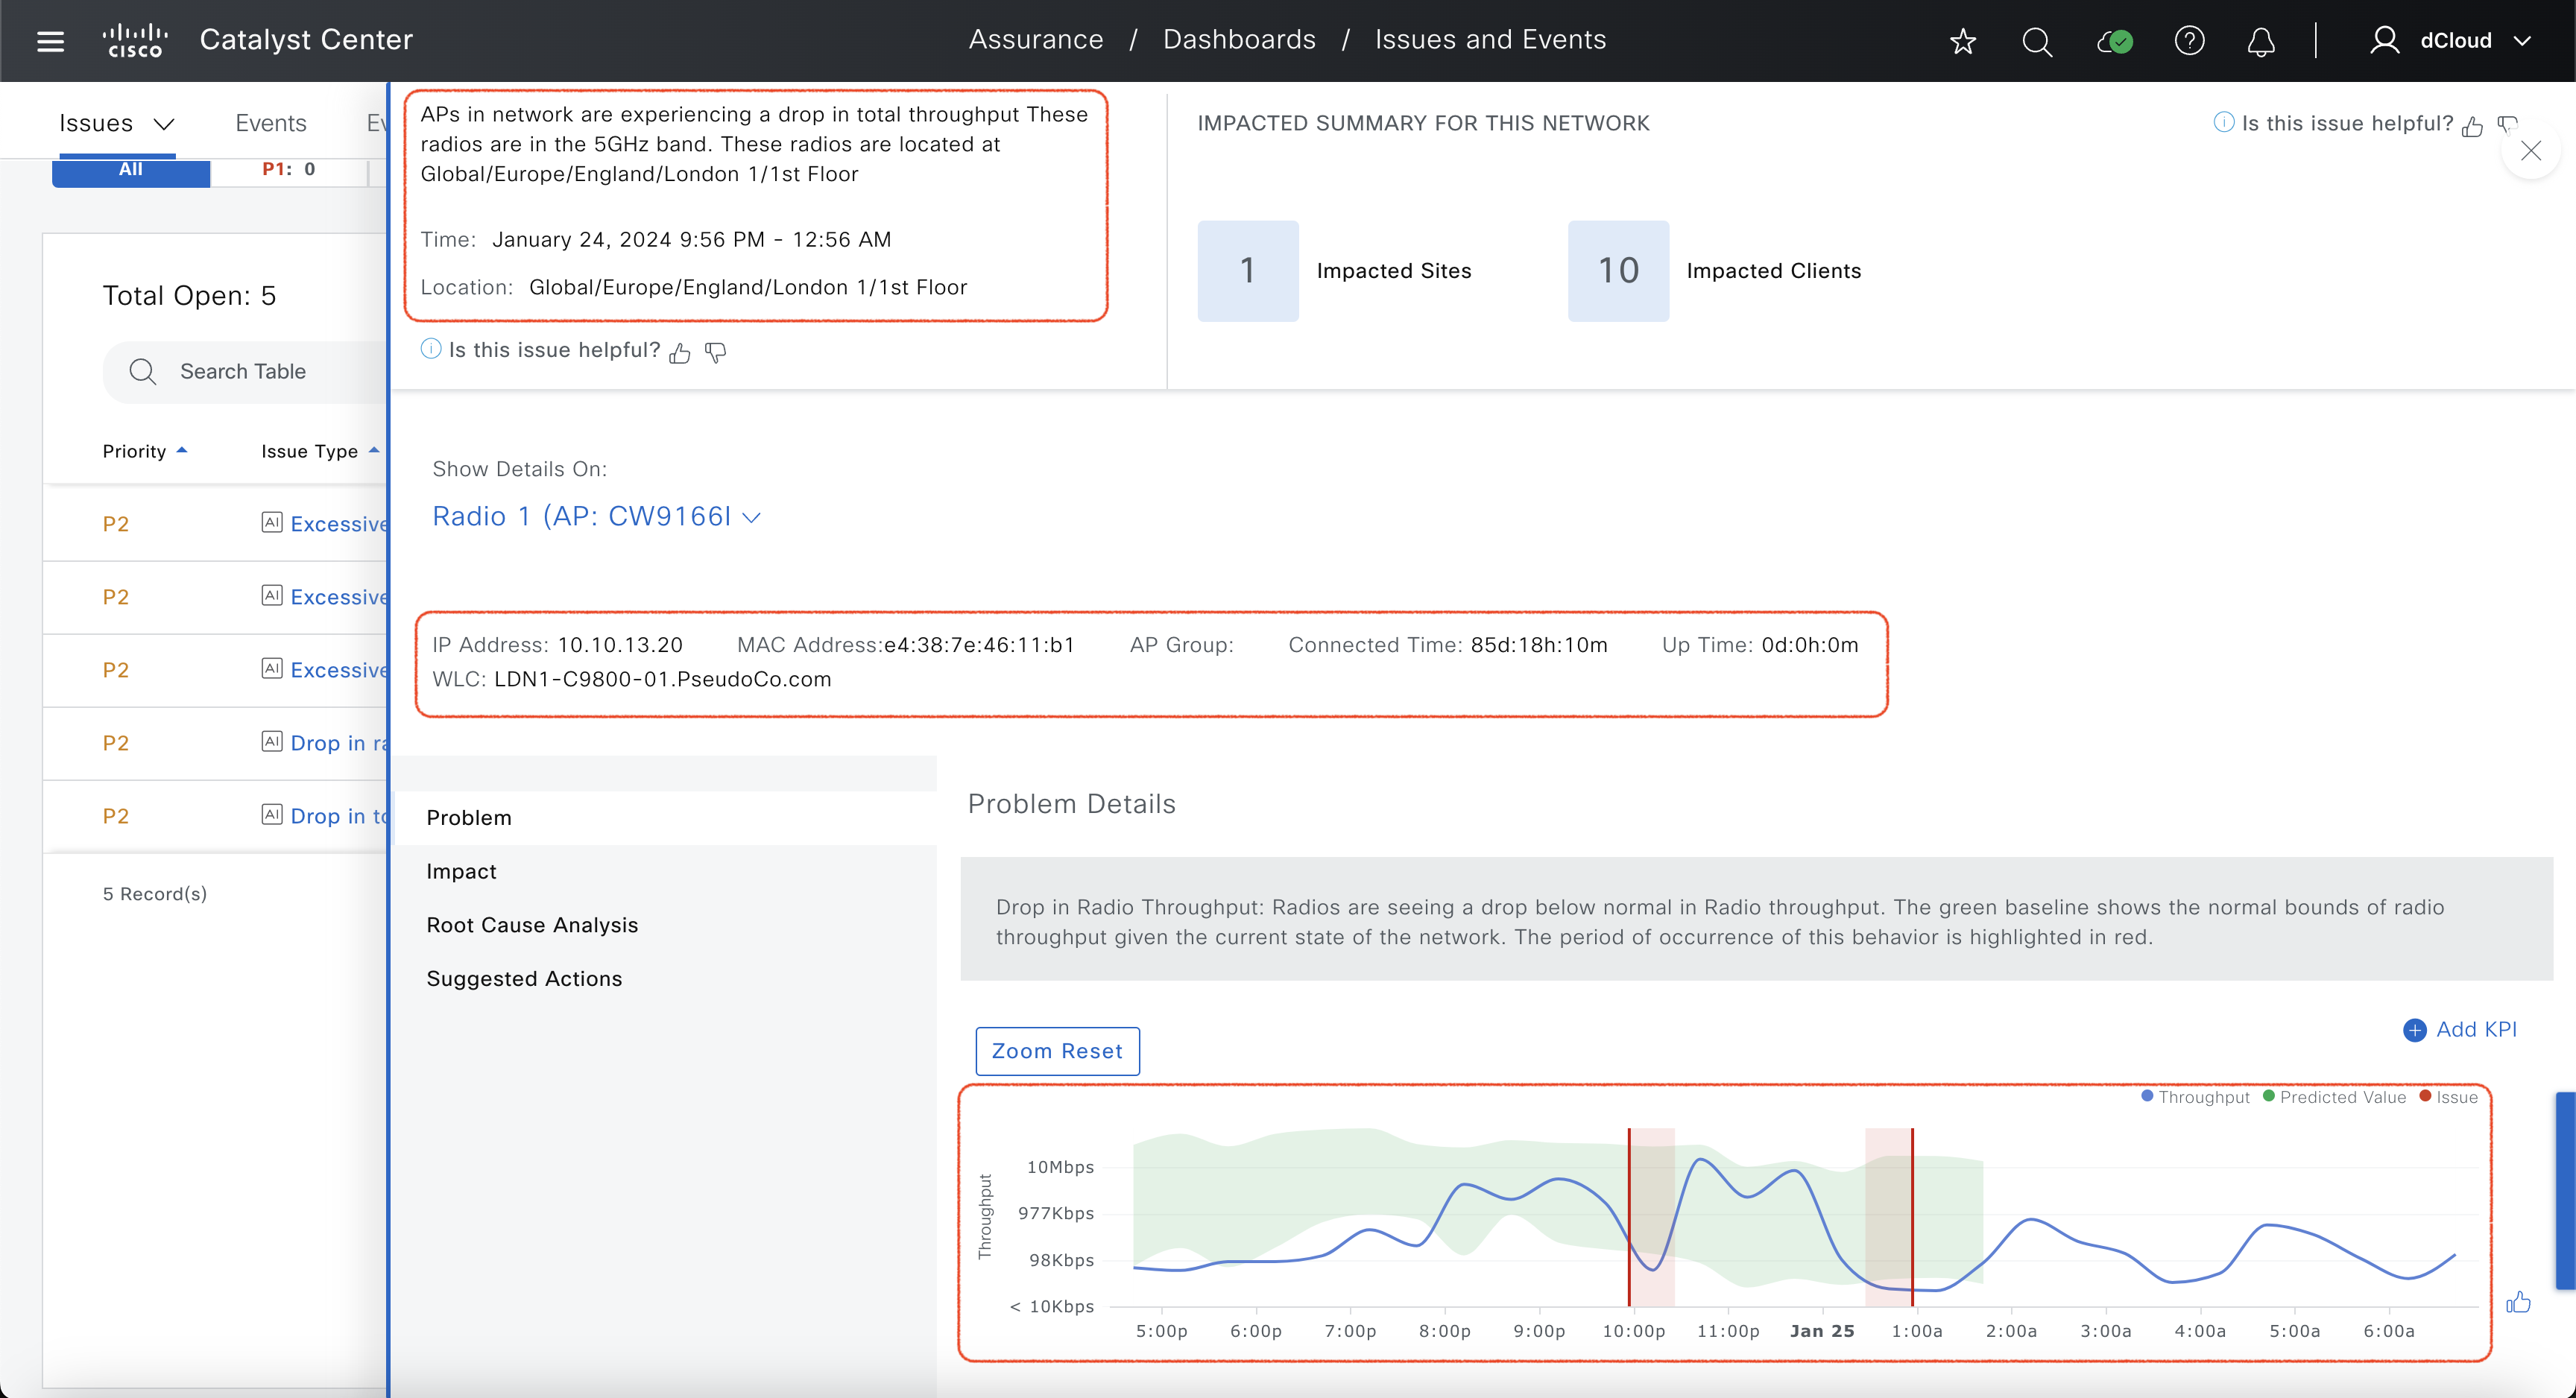Screen dimensions: 2576x1398
Task: Open second Excessive issue link
Action: point(338,597)
